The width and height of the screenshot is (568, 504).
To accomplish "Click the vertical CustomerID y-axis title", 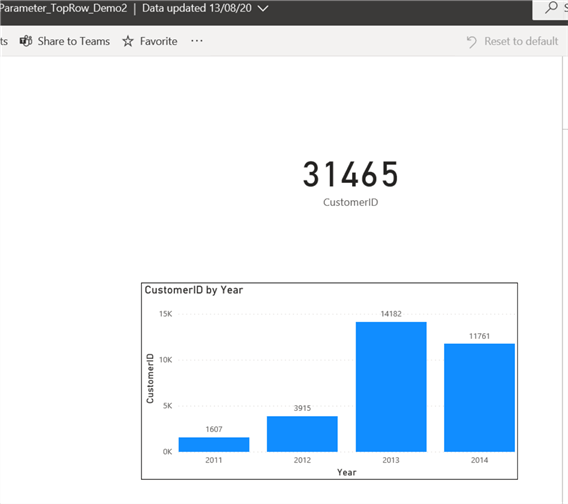I will (x=150, y=378).
